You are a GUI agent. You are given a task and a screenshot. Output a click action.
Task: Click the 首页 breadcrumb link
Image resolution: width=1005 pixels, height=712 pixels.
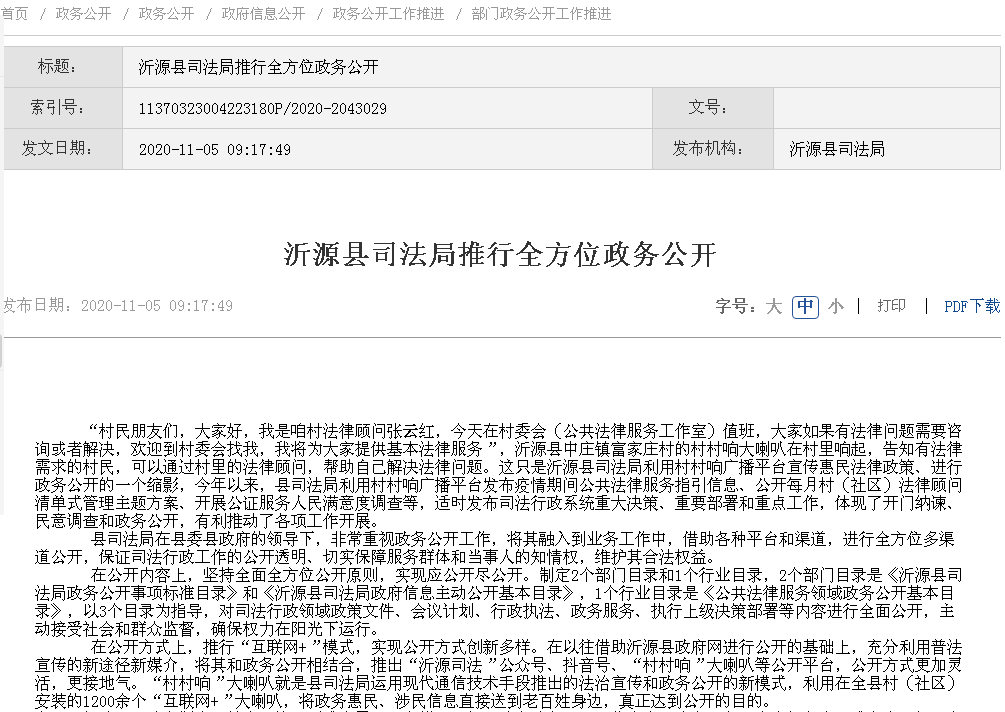pos(15,14)
